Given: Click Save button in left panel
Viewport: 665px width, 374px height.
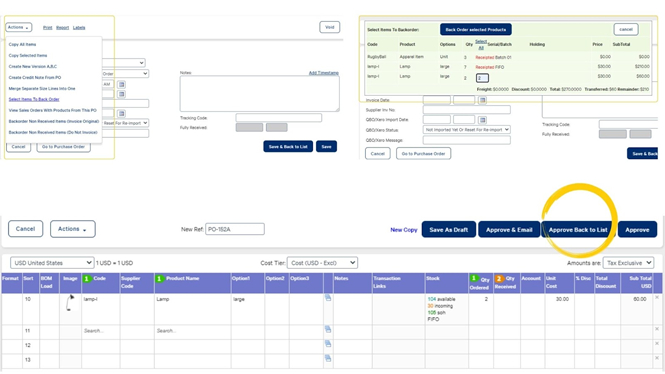Looking at the screenshot, I should click(326, 147).
